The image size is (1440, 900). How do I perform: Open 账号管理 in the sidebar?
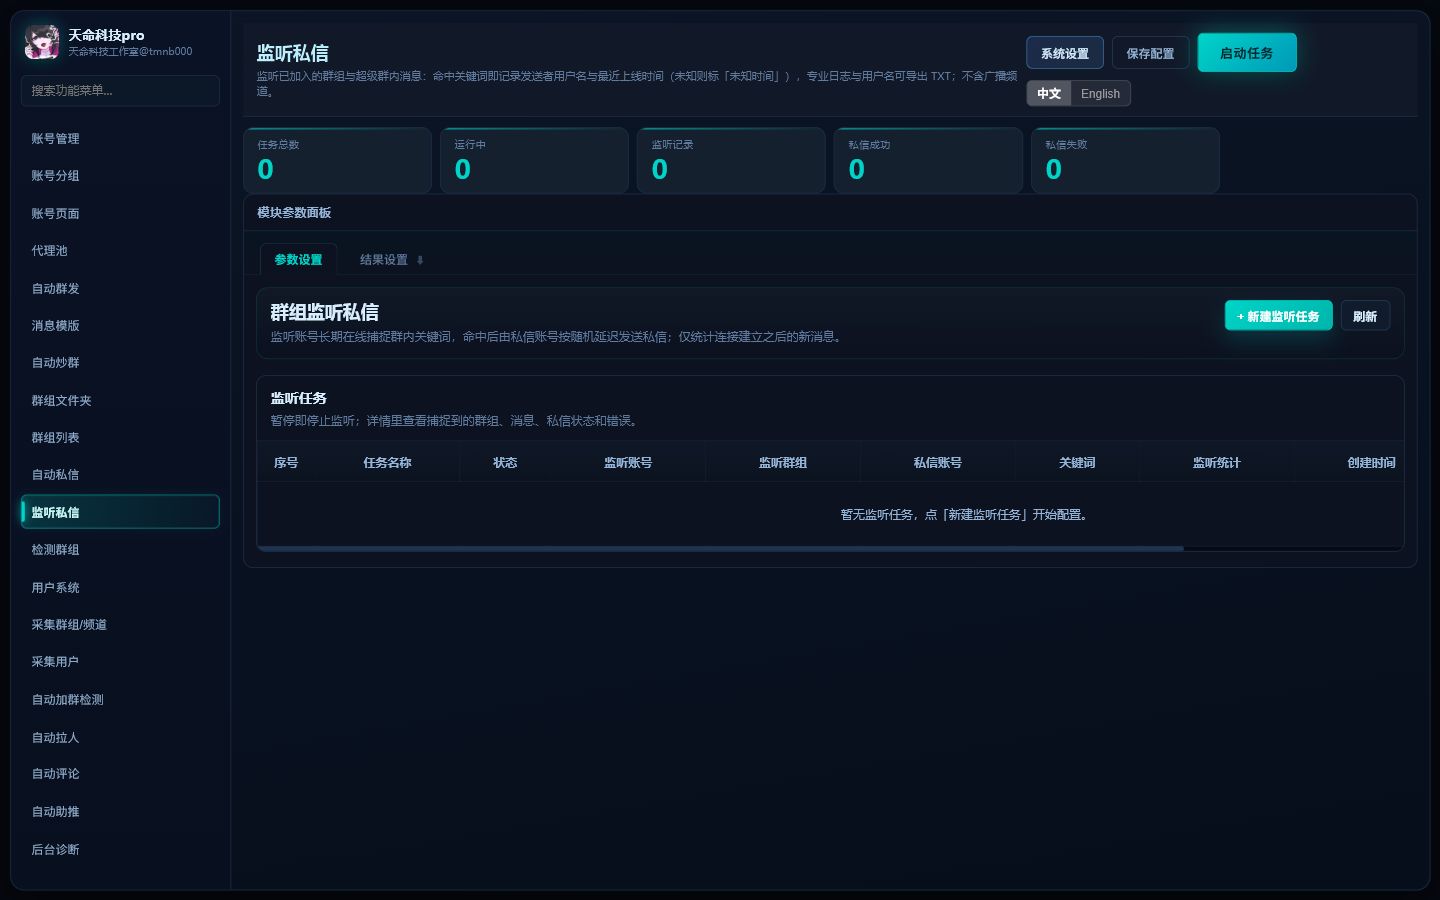tap(120, 138)
